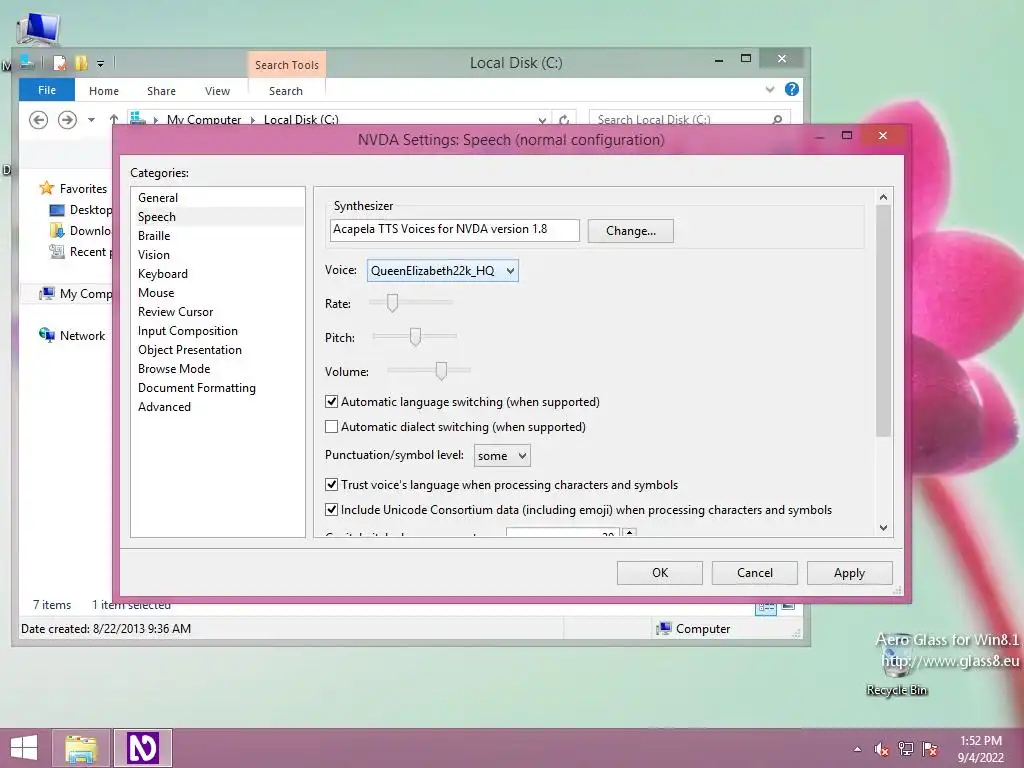
Task: Open the Vision settings category
Action: (x=153, y=255)
